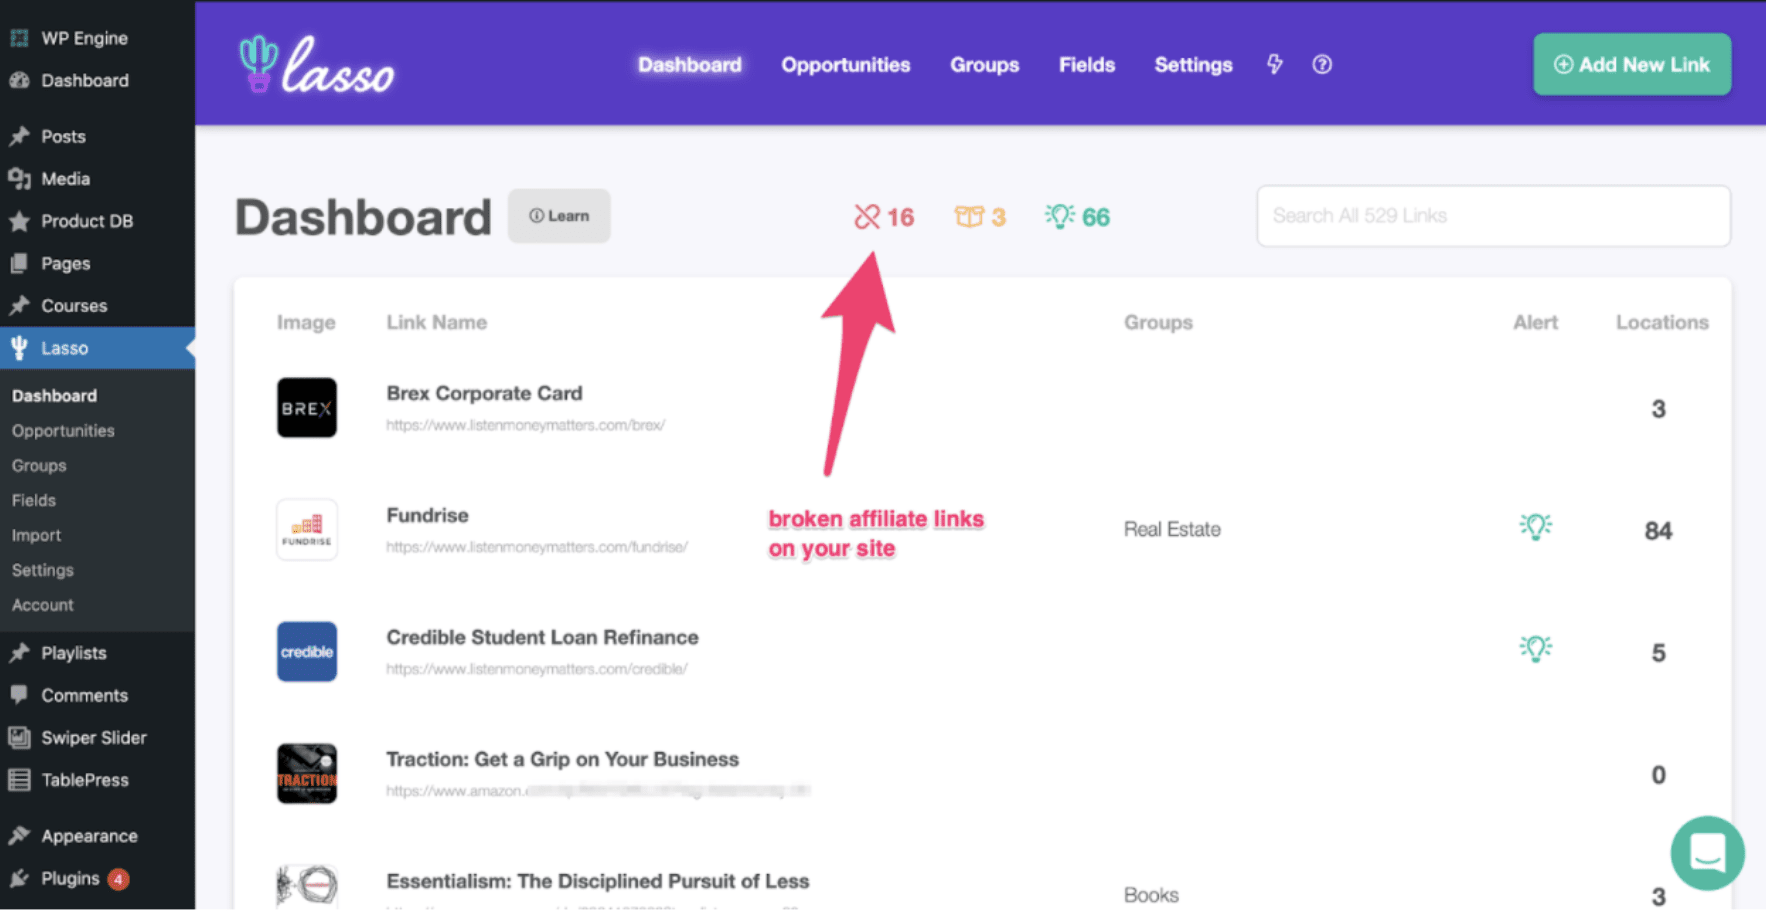Open the help question mark icon

1322,65
